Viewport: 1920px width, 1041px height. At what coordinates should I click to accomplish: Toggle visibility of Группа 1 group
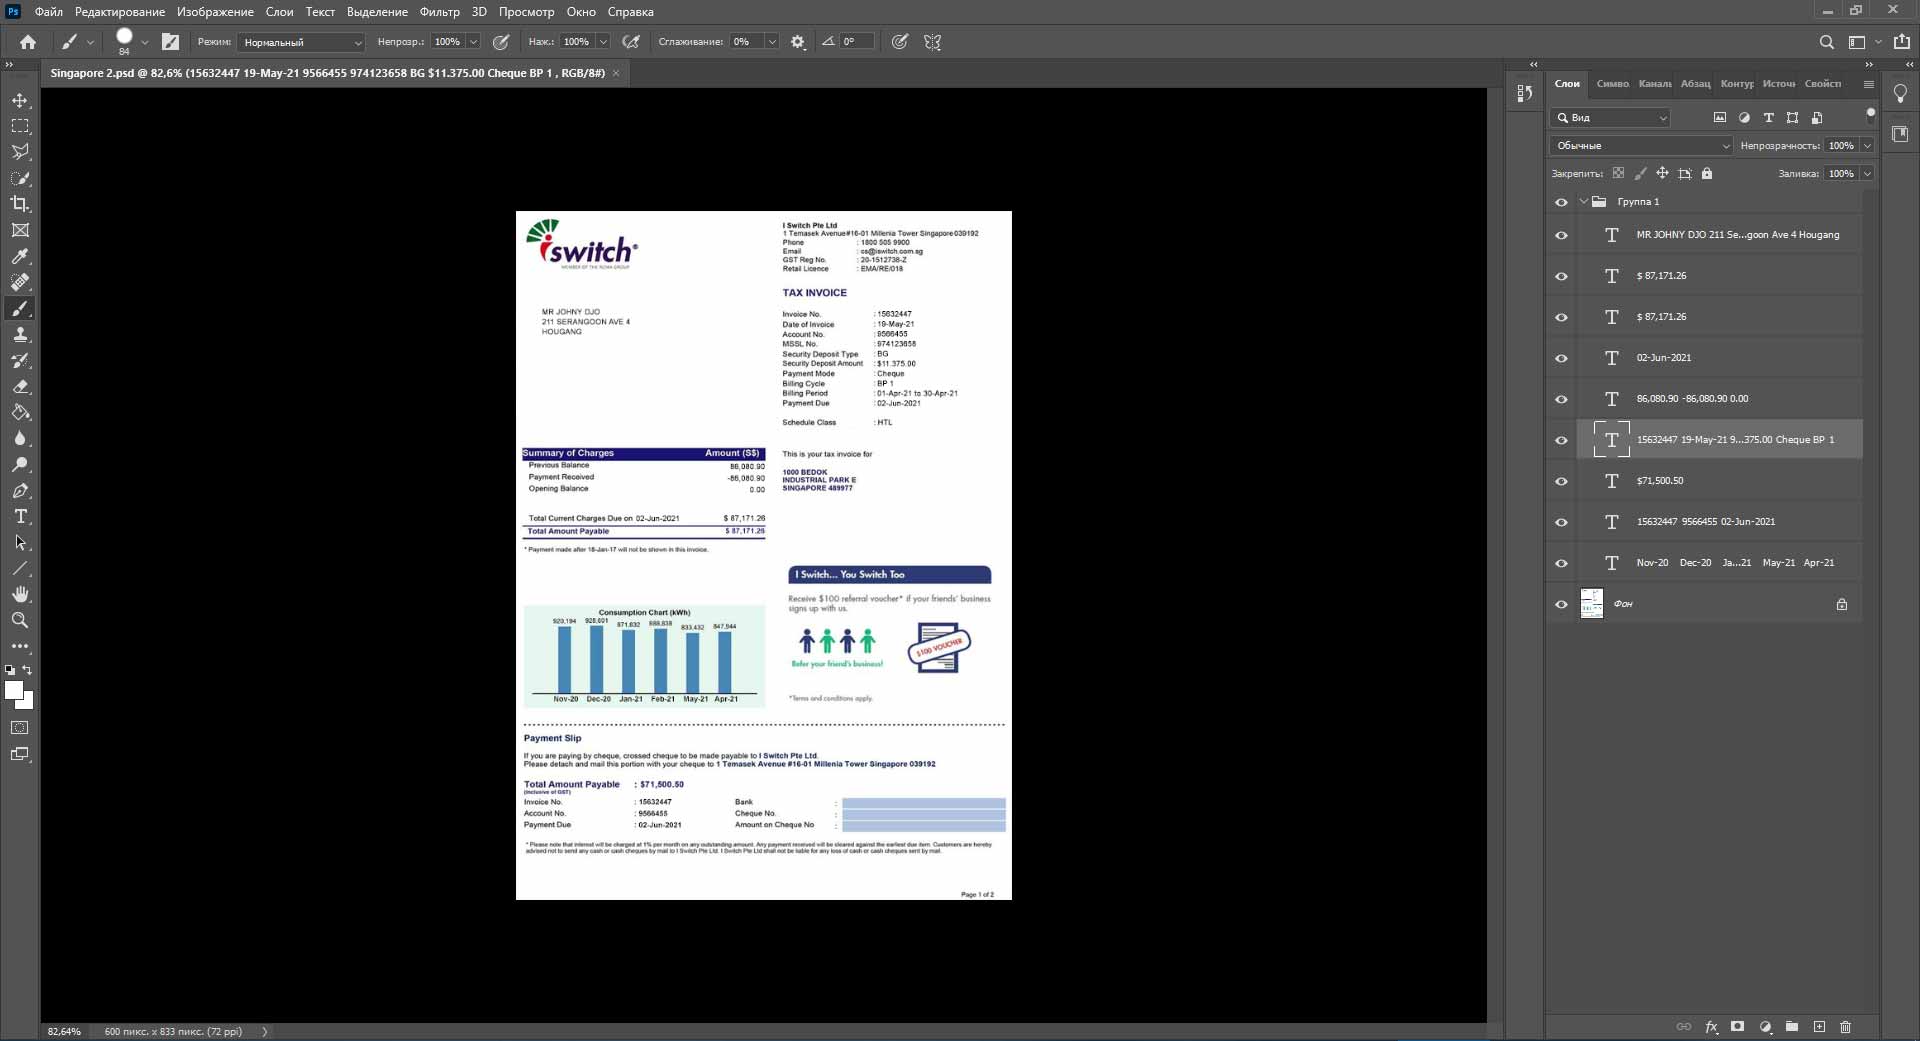click(1561, 202)
